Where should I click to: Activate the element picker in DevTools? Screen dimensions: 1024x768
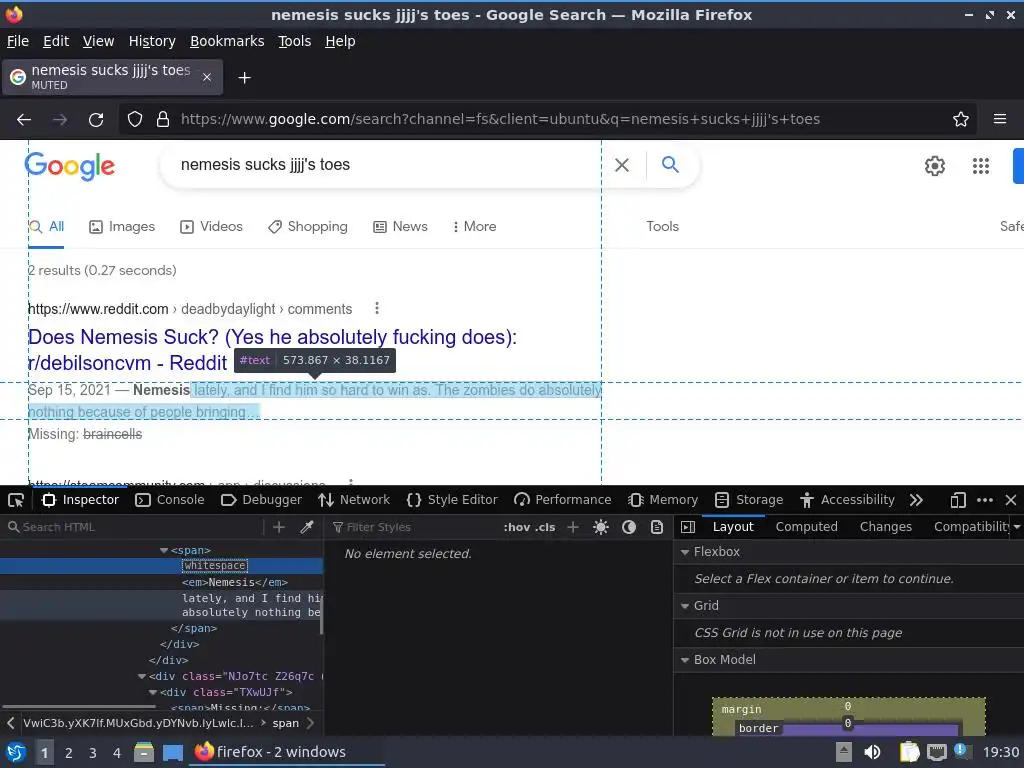[16, 500]
